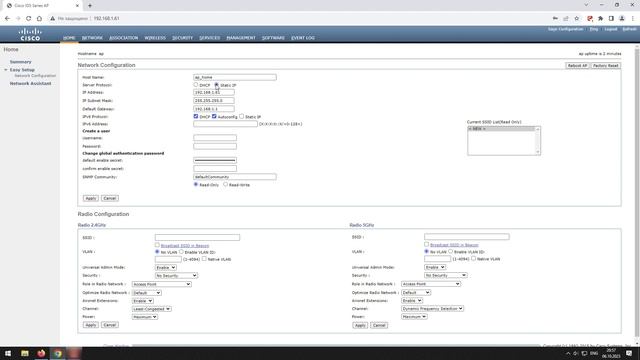Open the Chrome three-dot menu
The height and width of the screenshot is (360, 640).
coord(633,18)
